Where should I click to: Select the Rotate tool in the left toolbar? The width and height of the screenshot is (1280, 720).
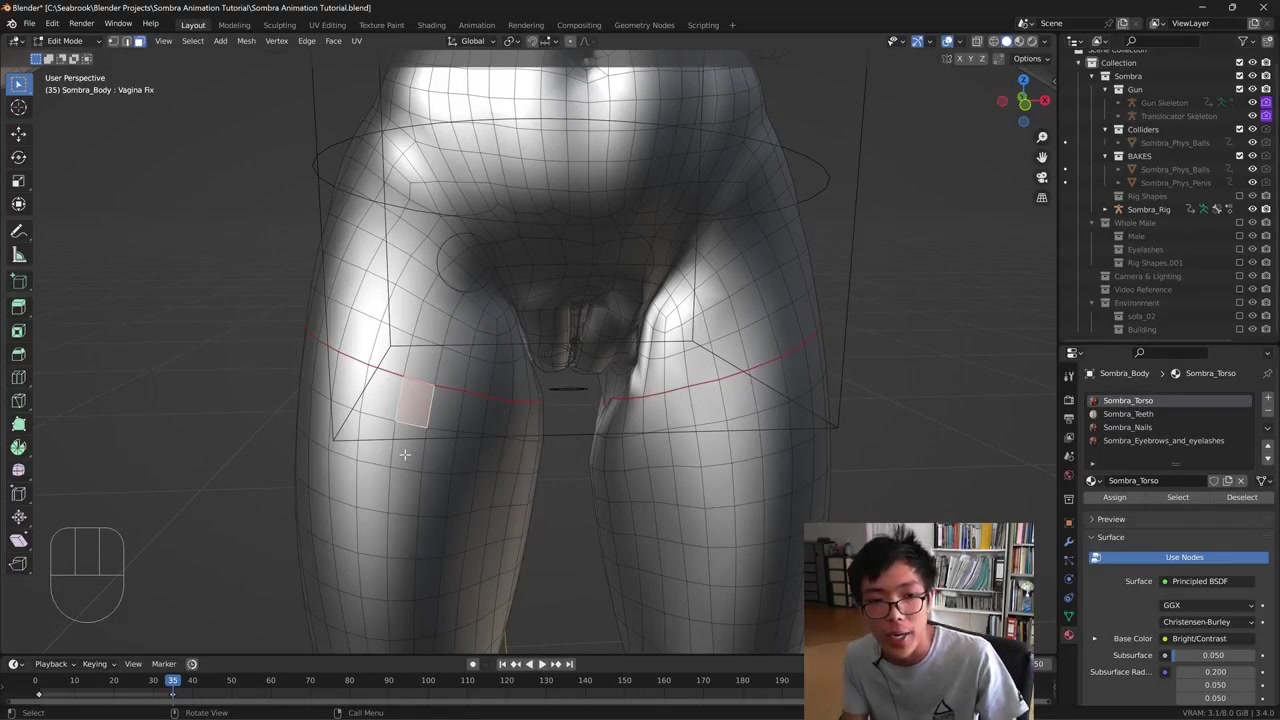pos(18,157)
